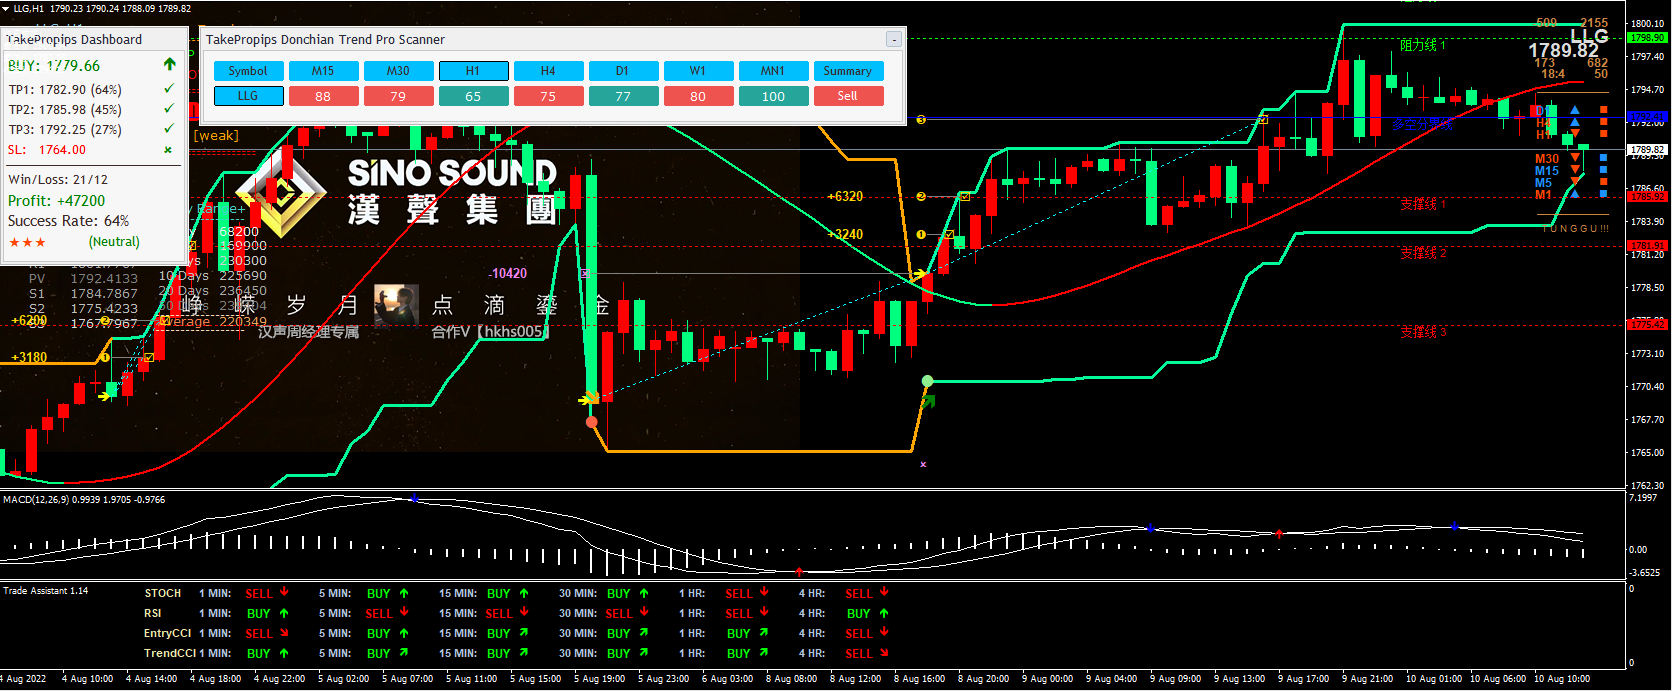Image resolution: width=1673 pixels, height=691 pixels.
Task: Click the blue 1792.41 price label
Action: [1647, 116]
